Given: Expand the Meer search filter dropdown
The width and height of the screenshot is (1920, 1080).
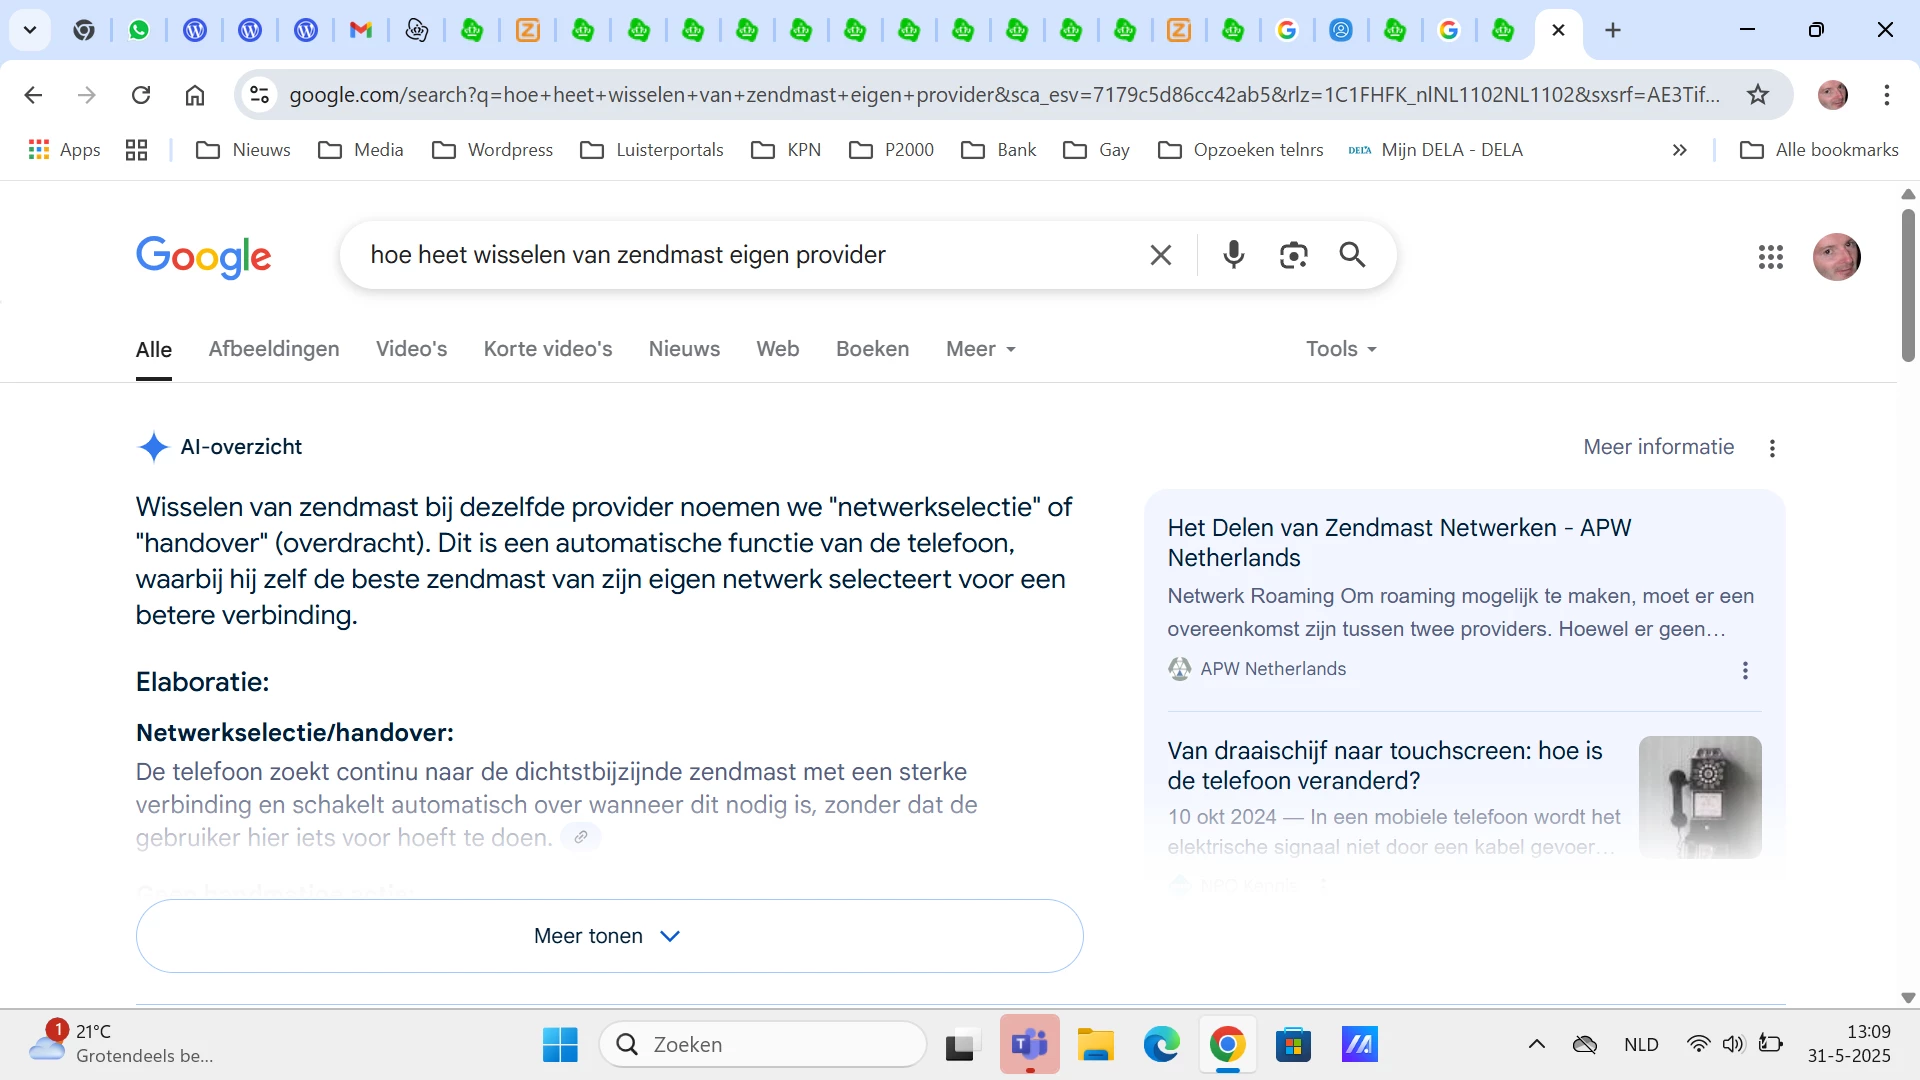Looking at the screenshot, I should (980, 349).
